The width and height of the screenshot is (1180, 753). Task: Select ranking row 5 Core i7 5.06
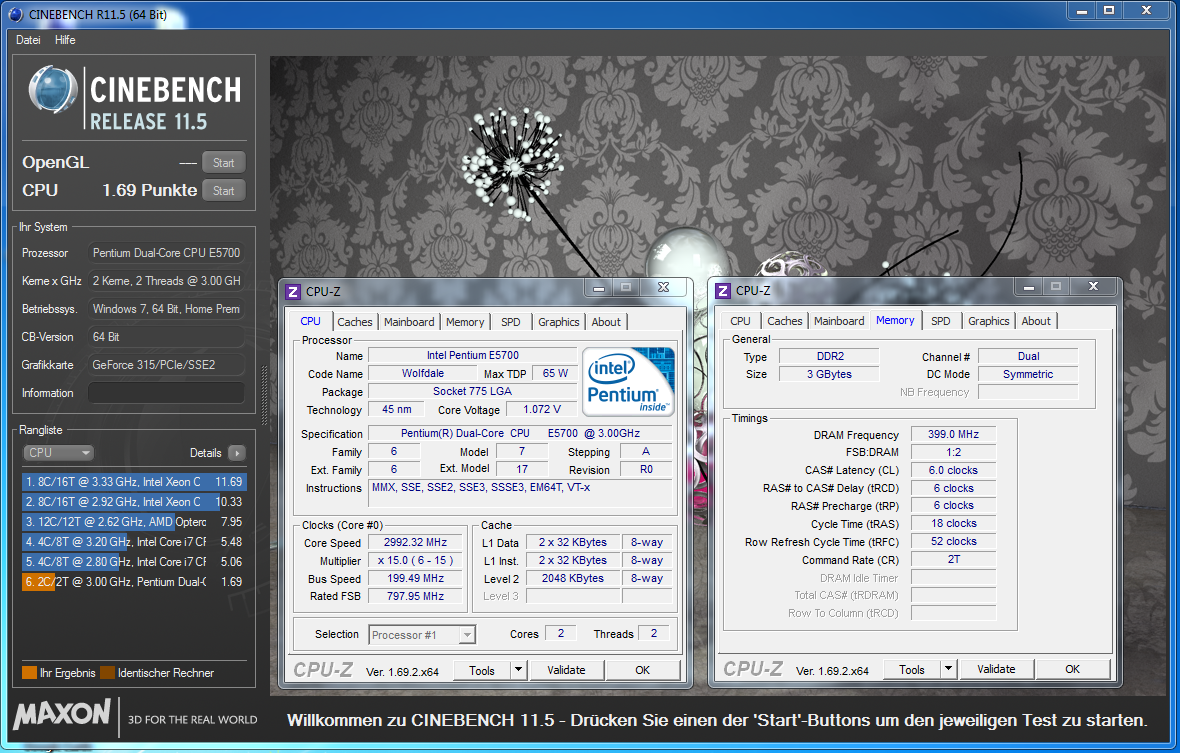(x=134, y=562)
